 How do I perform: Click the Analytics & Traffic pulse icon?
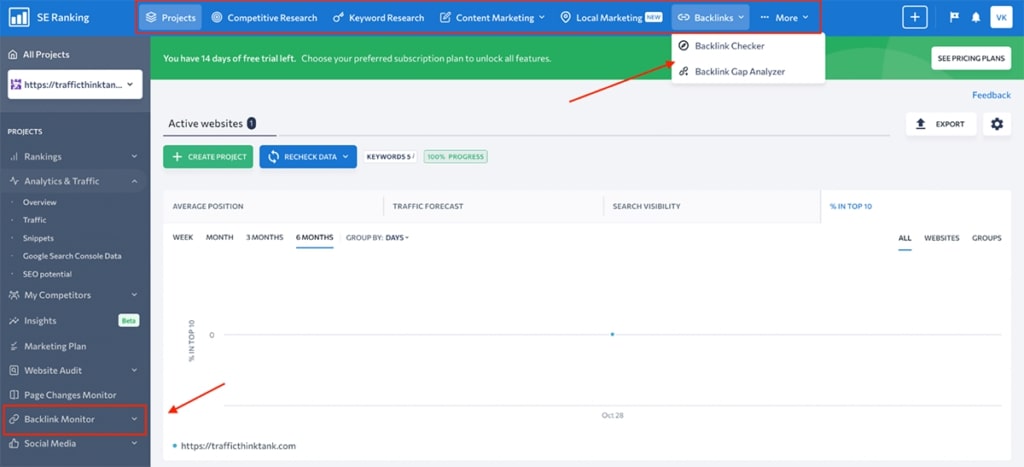tap(14, 181)
